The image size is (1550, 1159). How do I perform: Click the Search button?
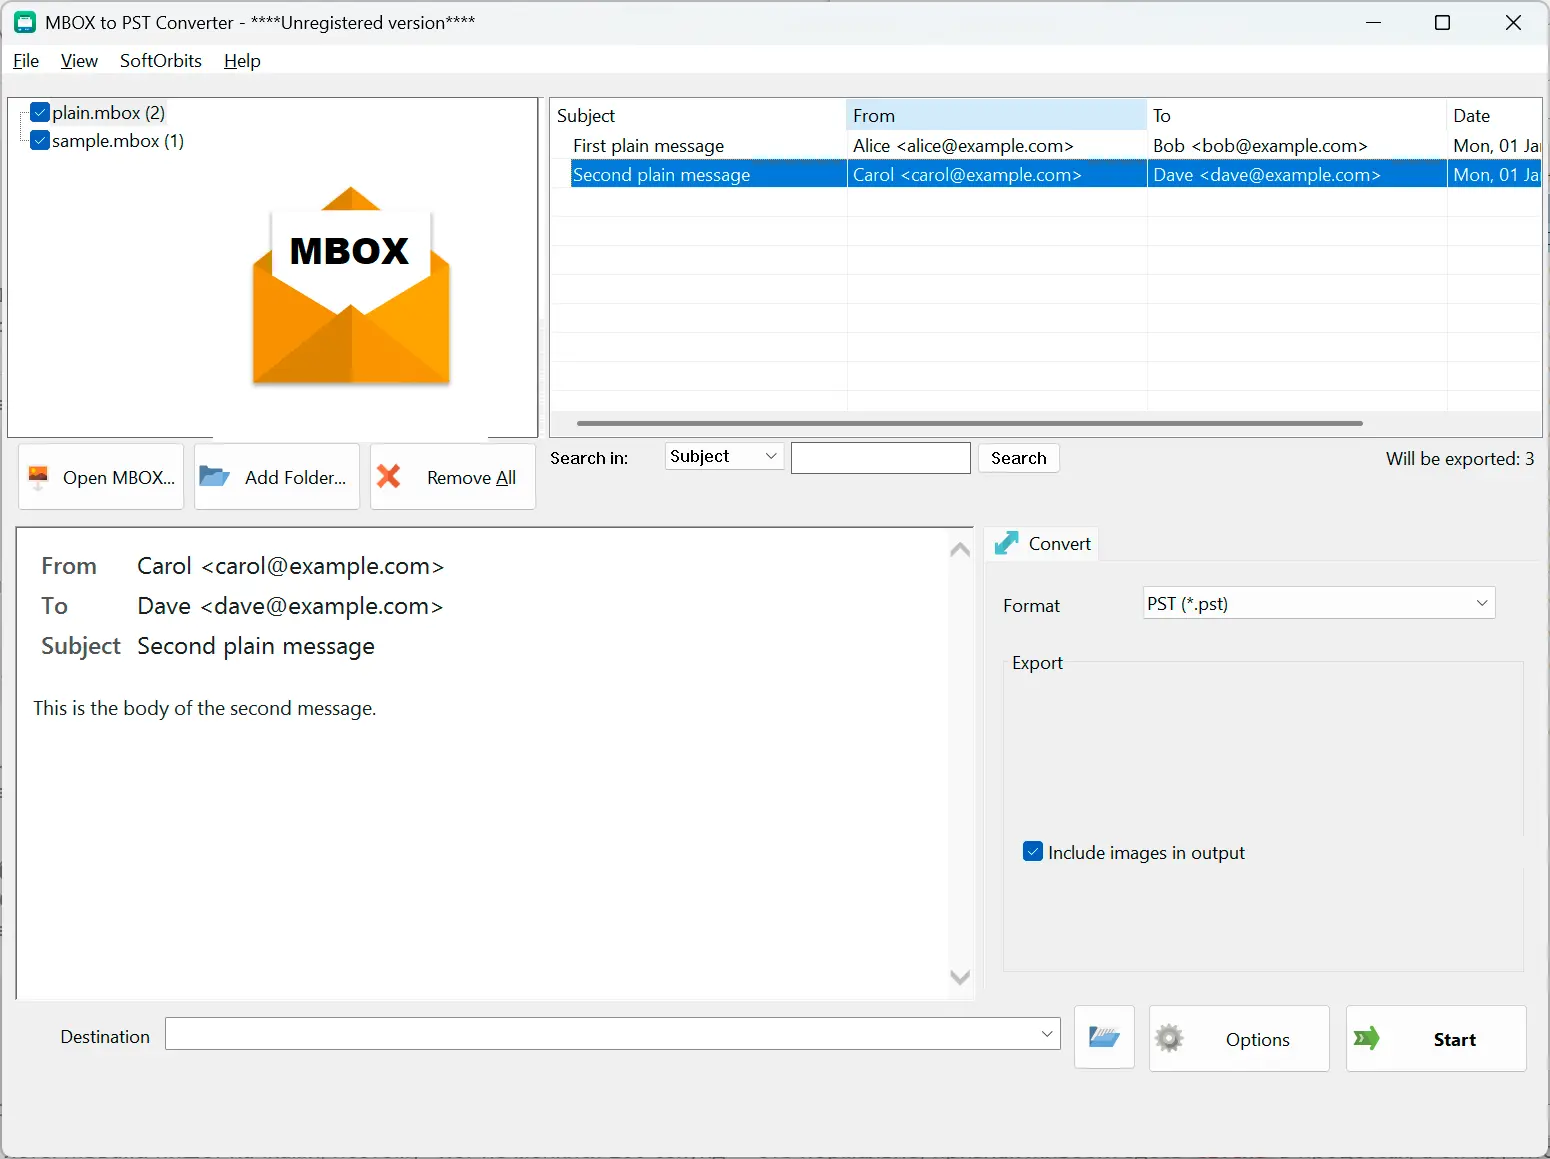[x=1018, y=458]
